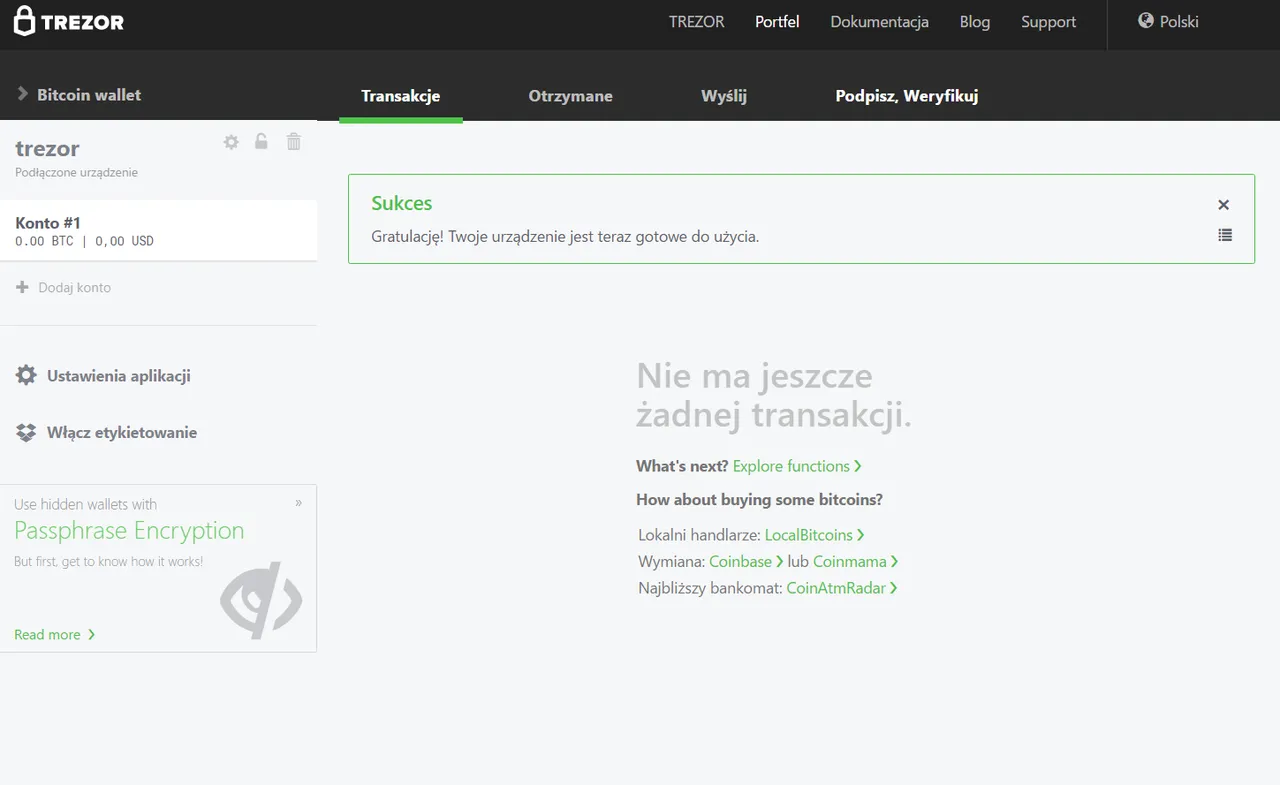
Task: Click Portfel in the top navigation
Action: click(x=777, y=22)
